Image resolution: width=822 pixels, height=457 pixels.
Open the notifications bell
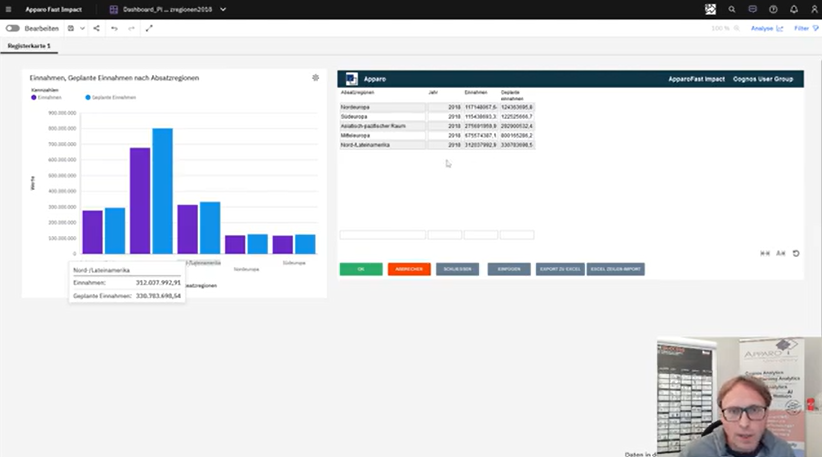793,9
